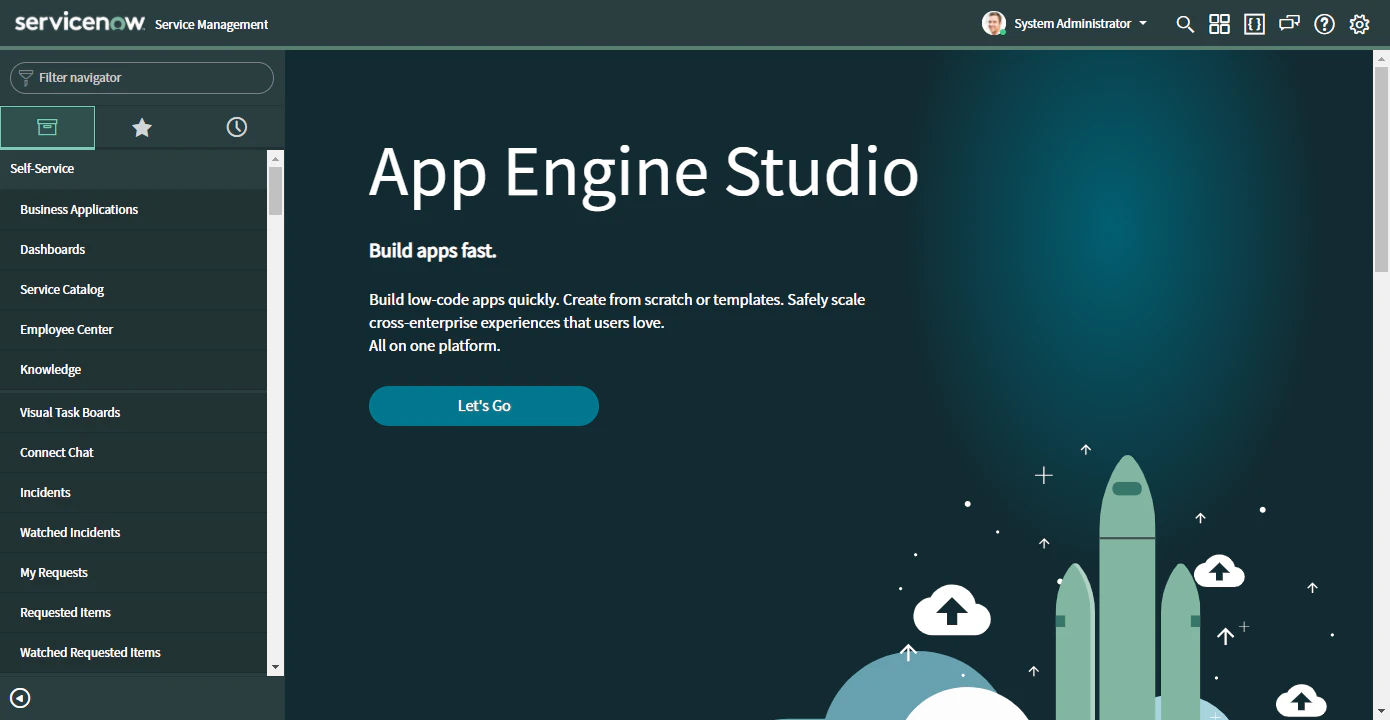Open the curly-braces scope picker icon

1254,24
